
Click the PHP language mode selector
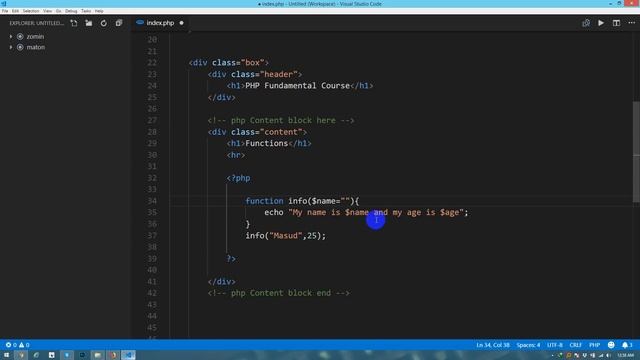594,345
